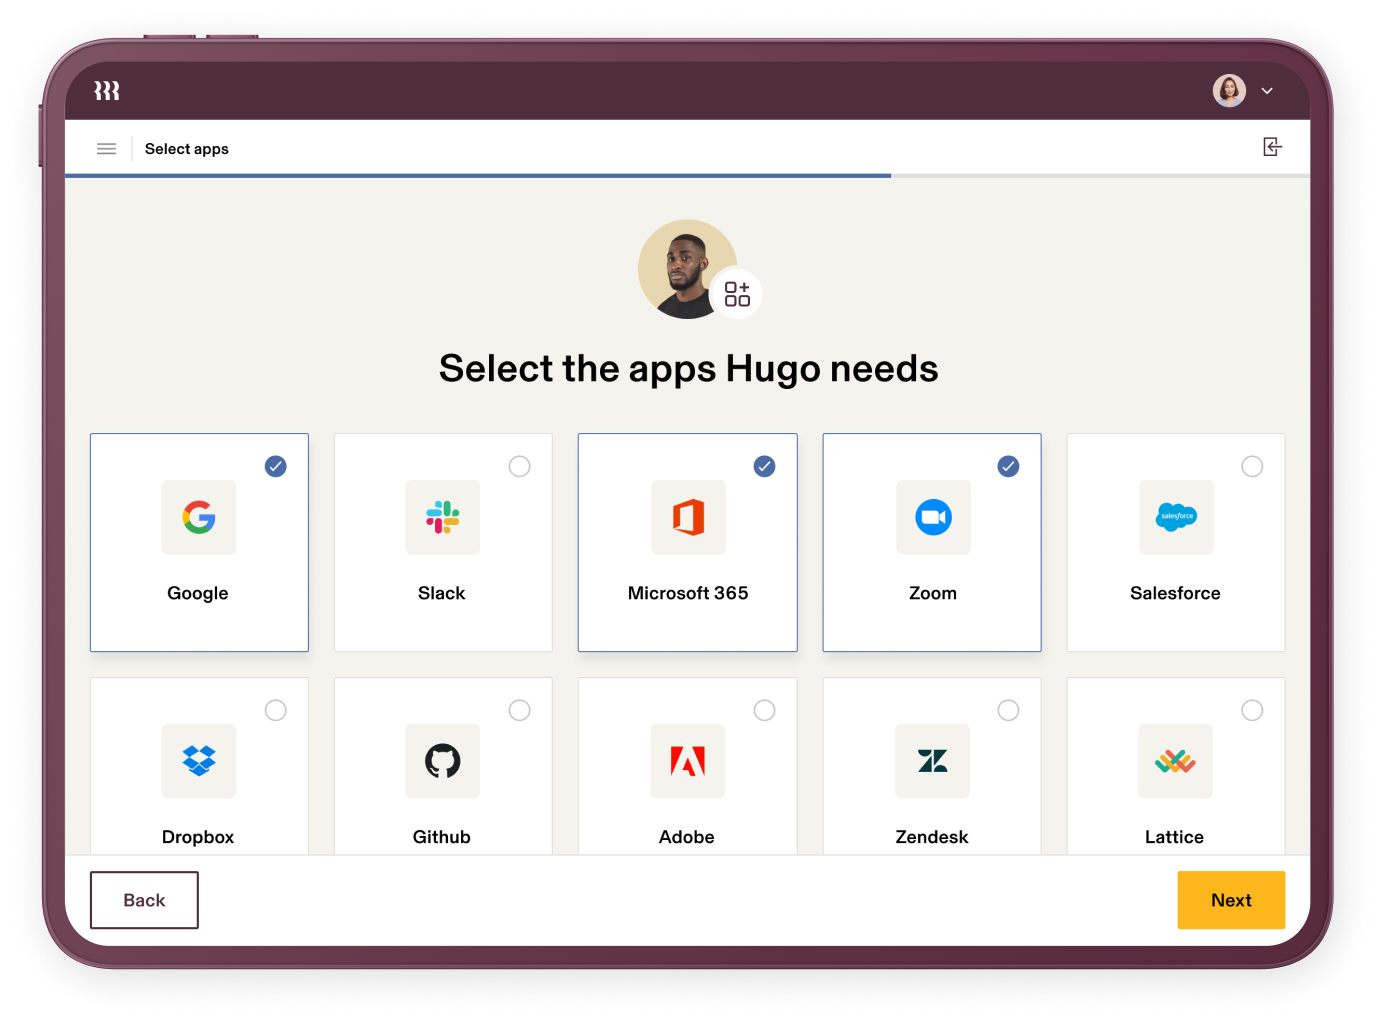
Task: Expand the user account dropdown chevron
Action: (x=1267, y=91)
